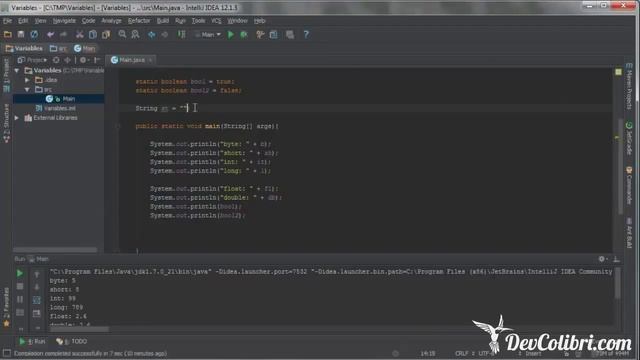The height and width of the screenshot is (360, 640).
Task: Click the Settings wrench toolbar icon
Action: [260, 35]
